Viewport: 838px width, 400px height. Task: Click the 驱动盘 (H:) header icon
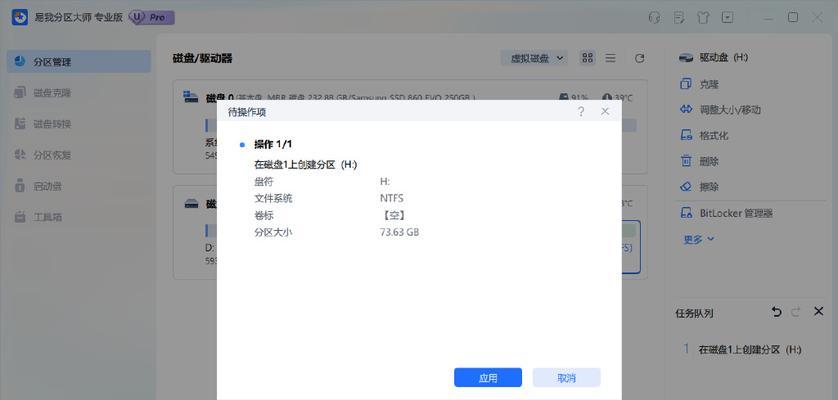686,58
